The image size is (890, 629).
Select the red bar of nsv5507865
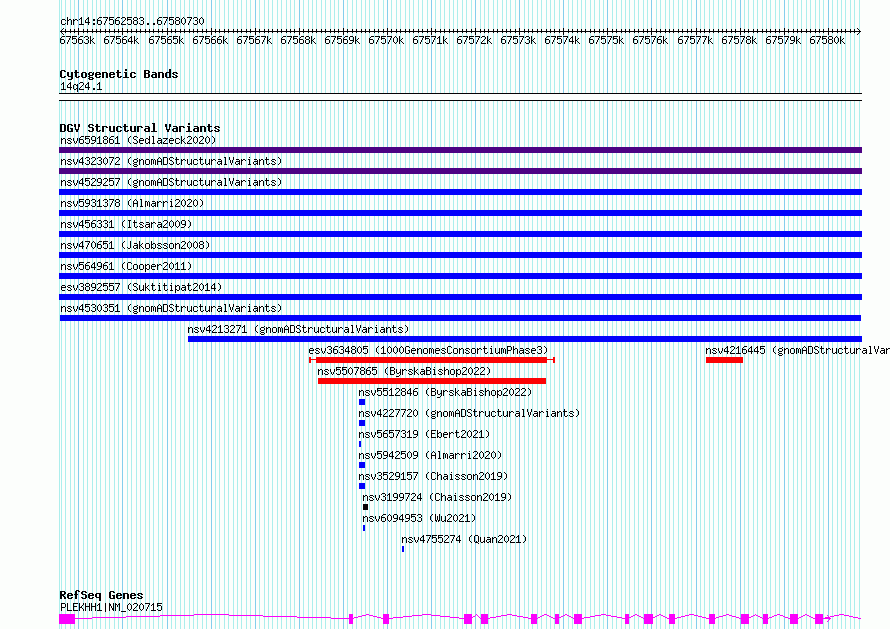pos(432,381)
